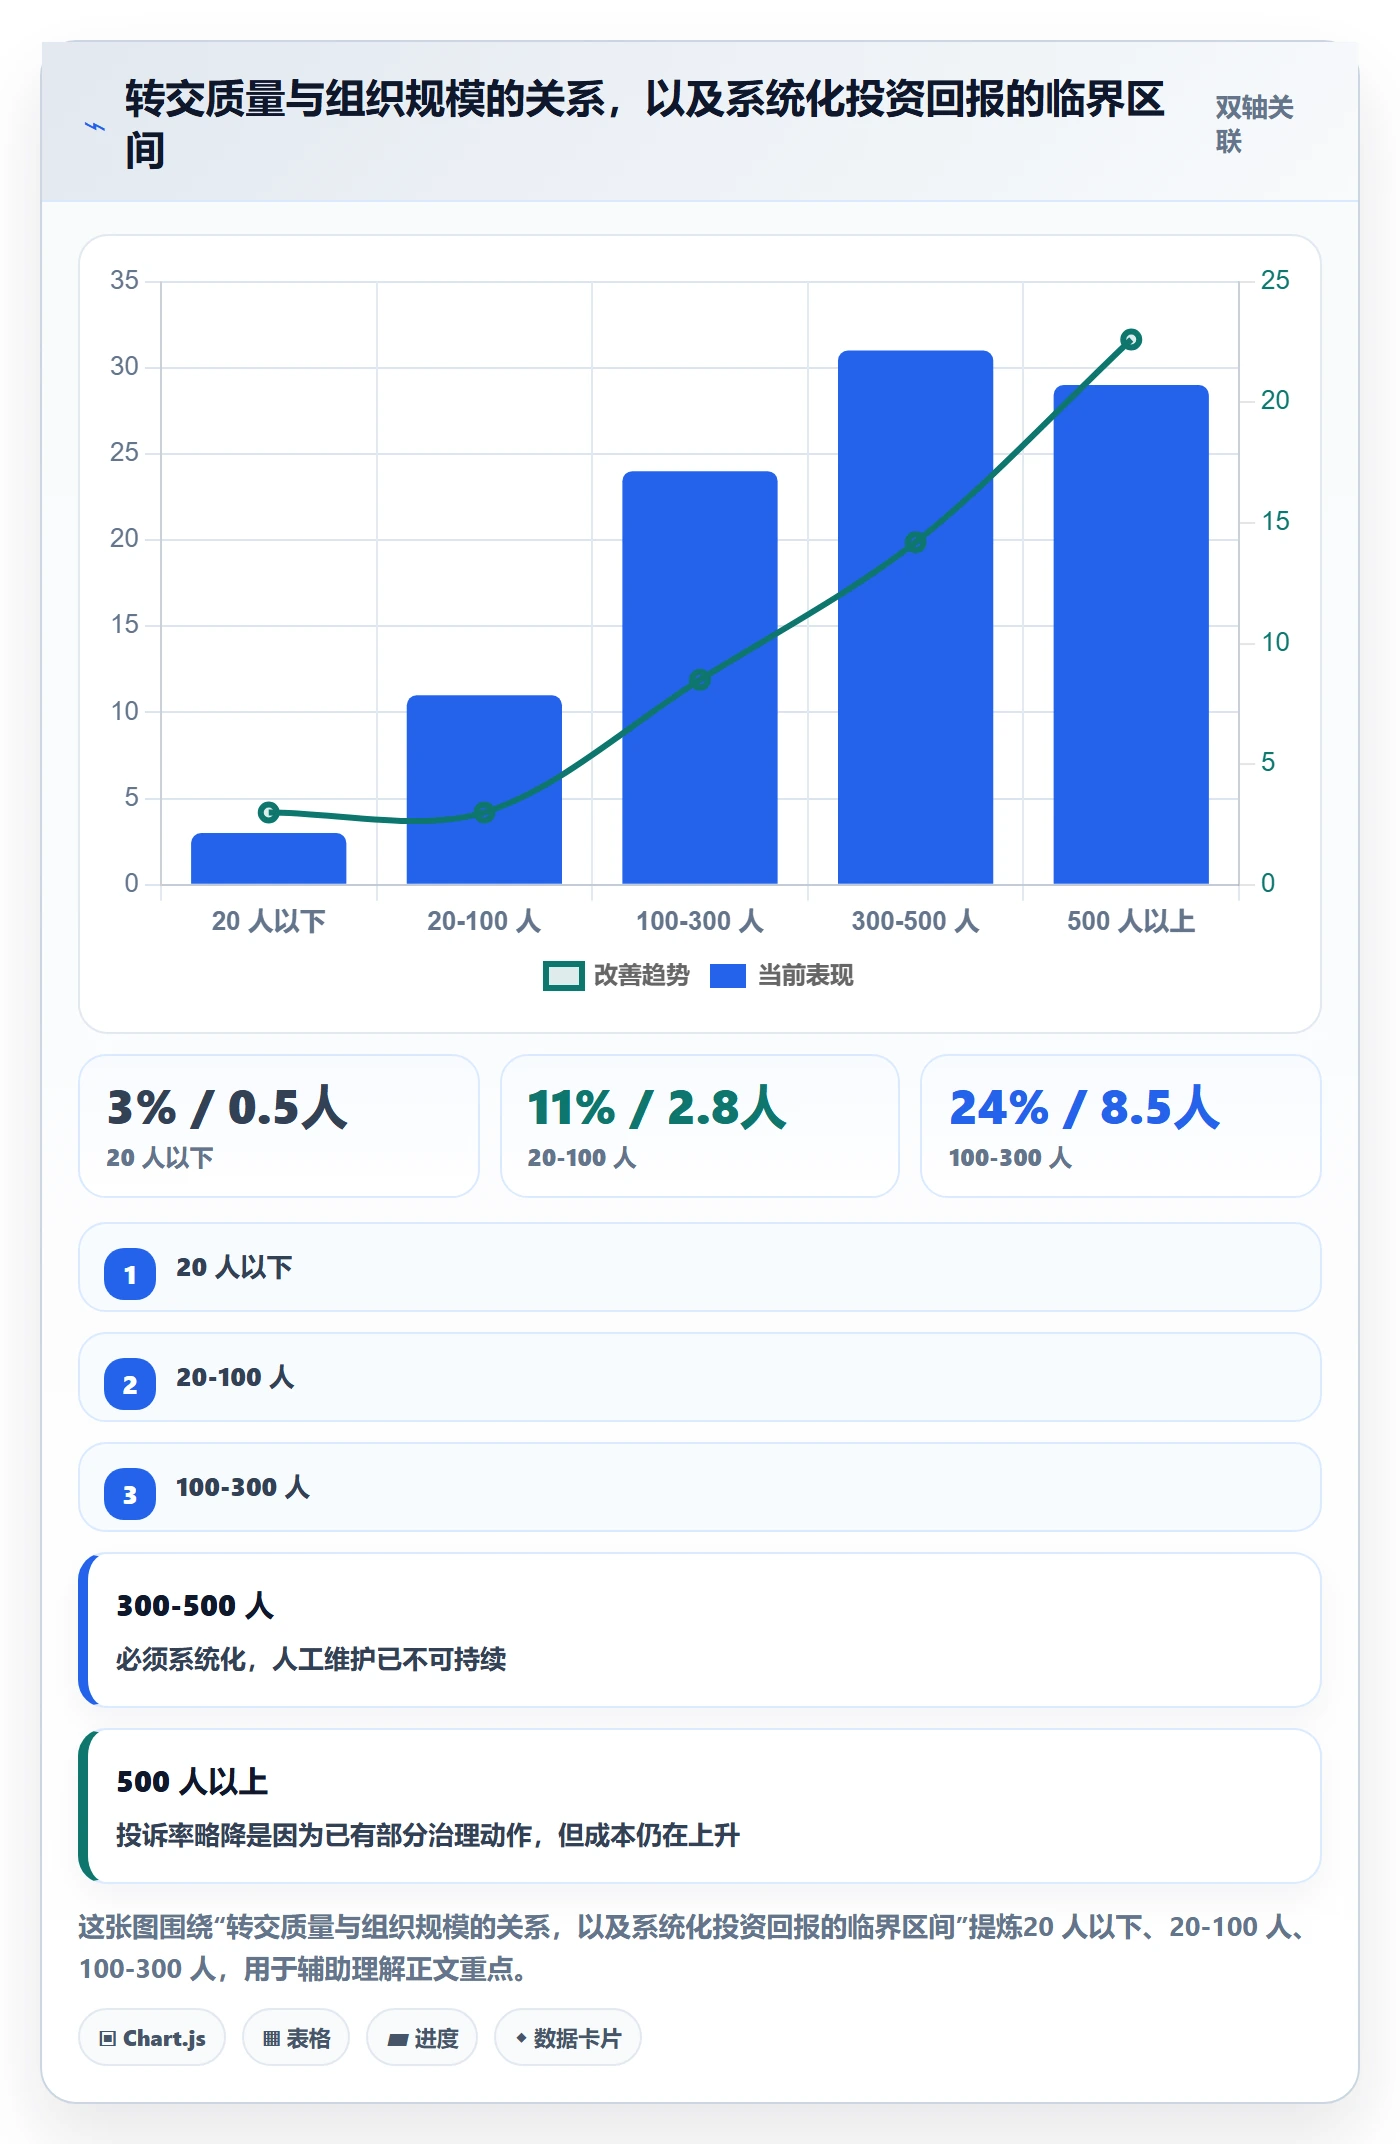Click trend line point at 500 人以上
This screenshot has width=1400, height=2144.
click(x=1131, y=340)
